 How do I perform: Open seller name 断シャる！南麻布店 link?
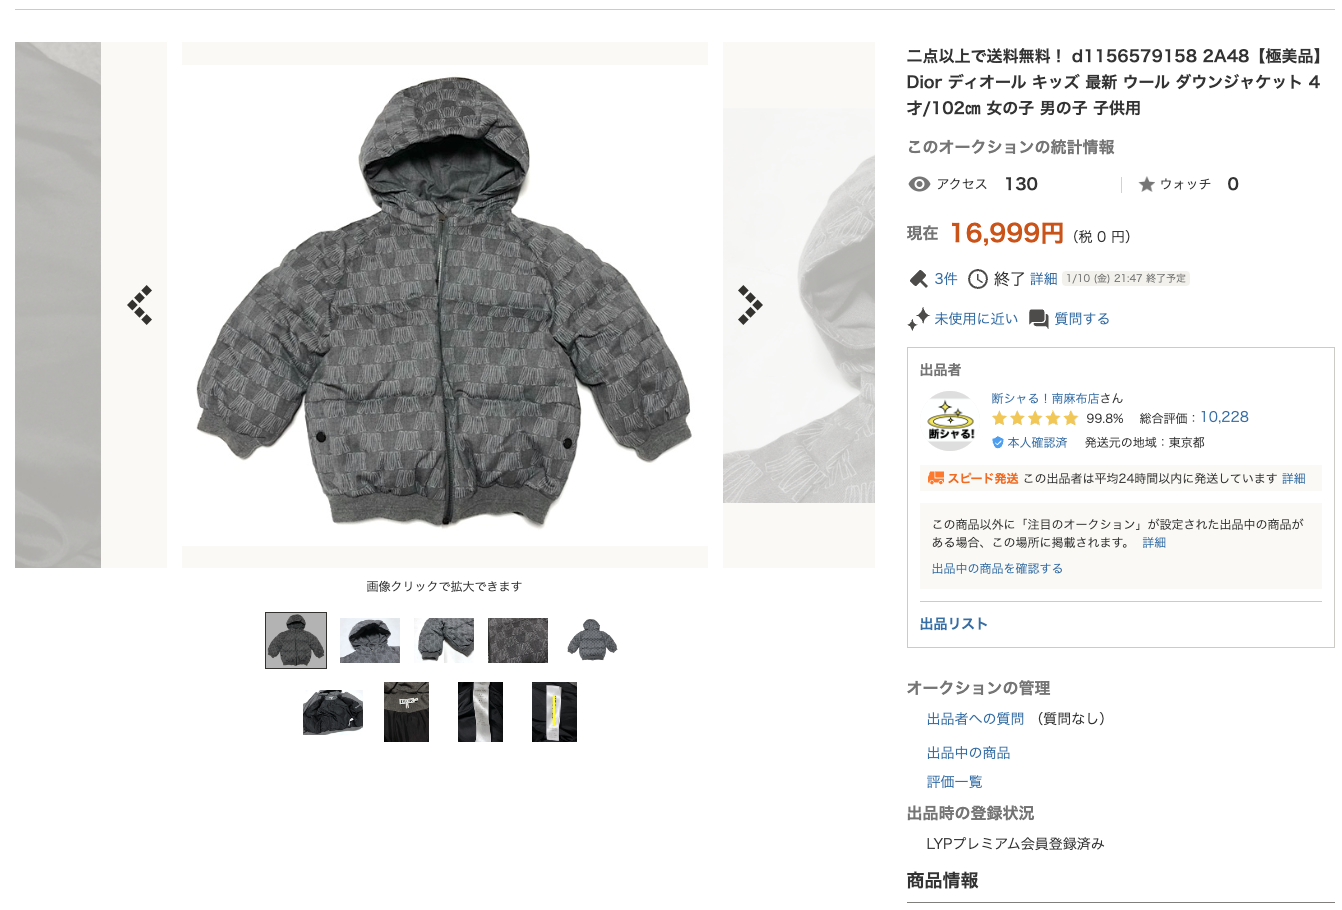tap(1045, 398)
